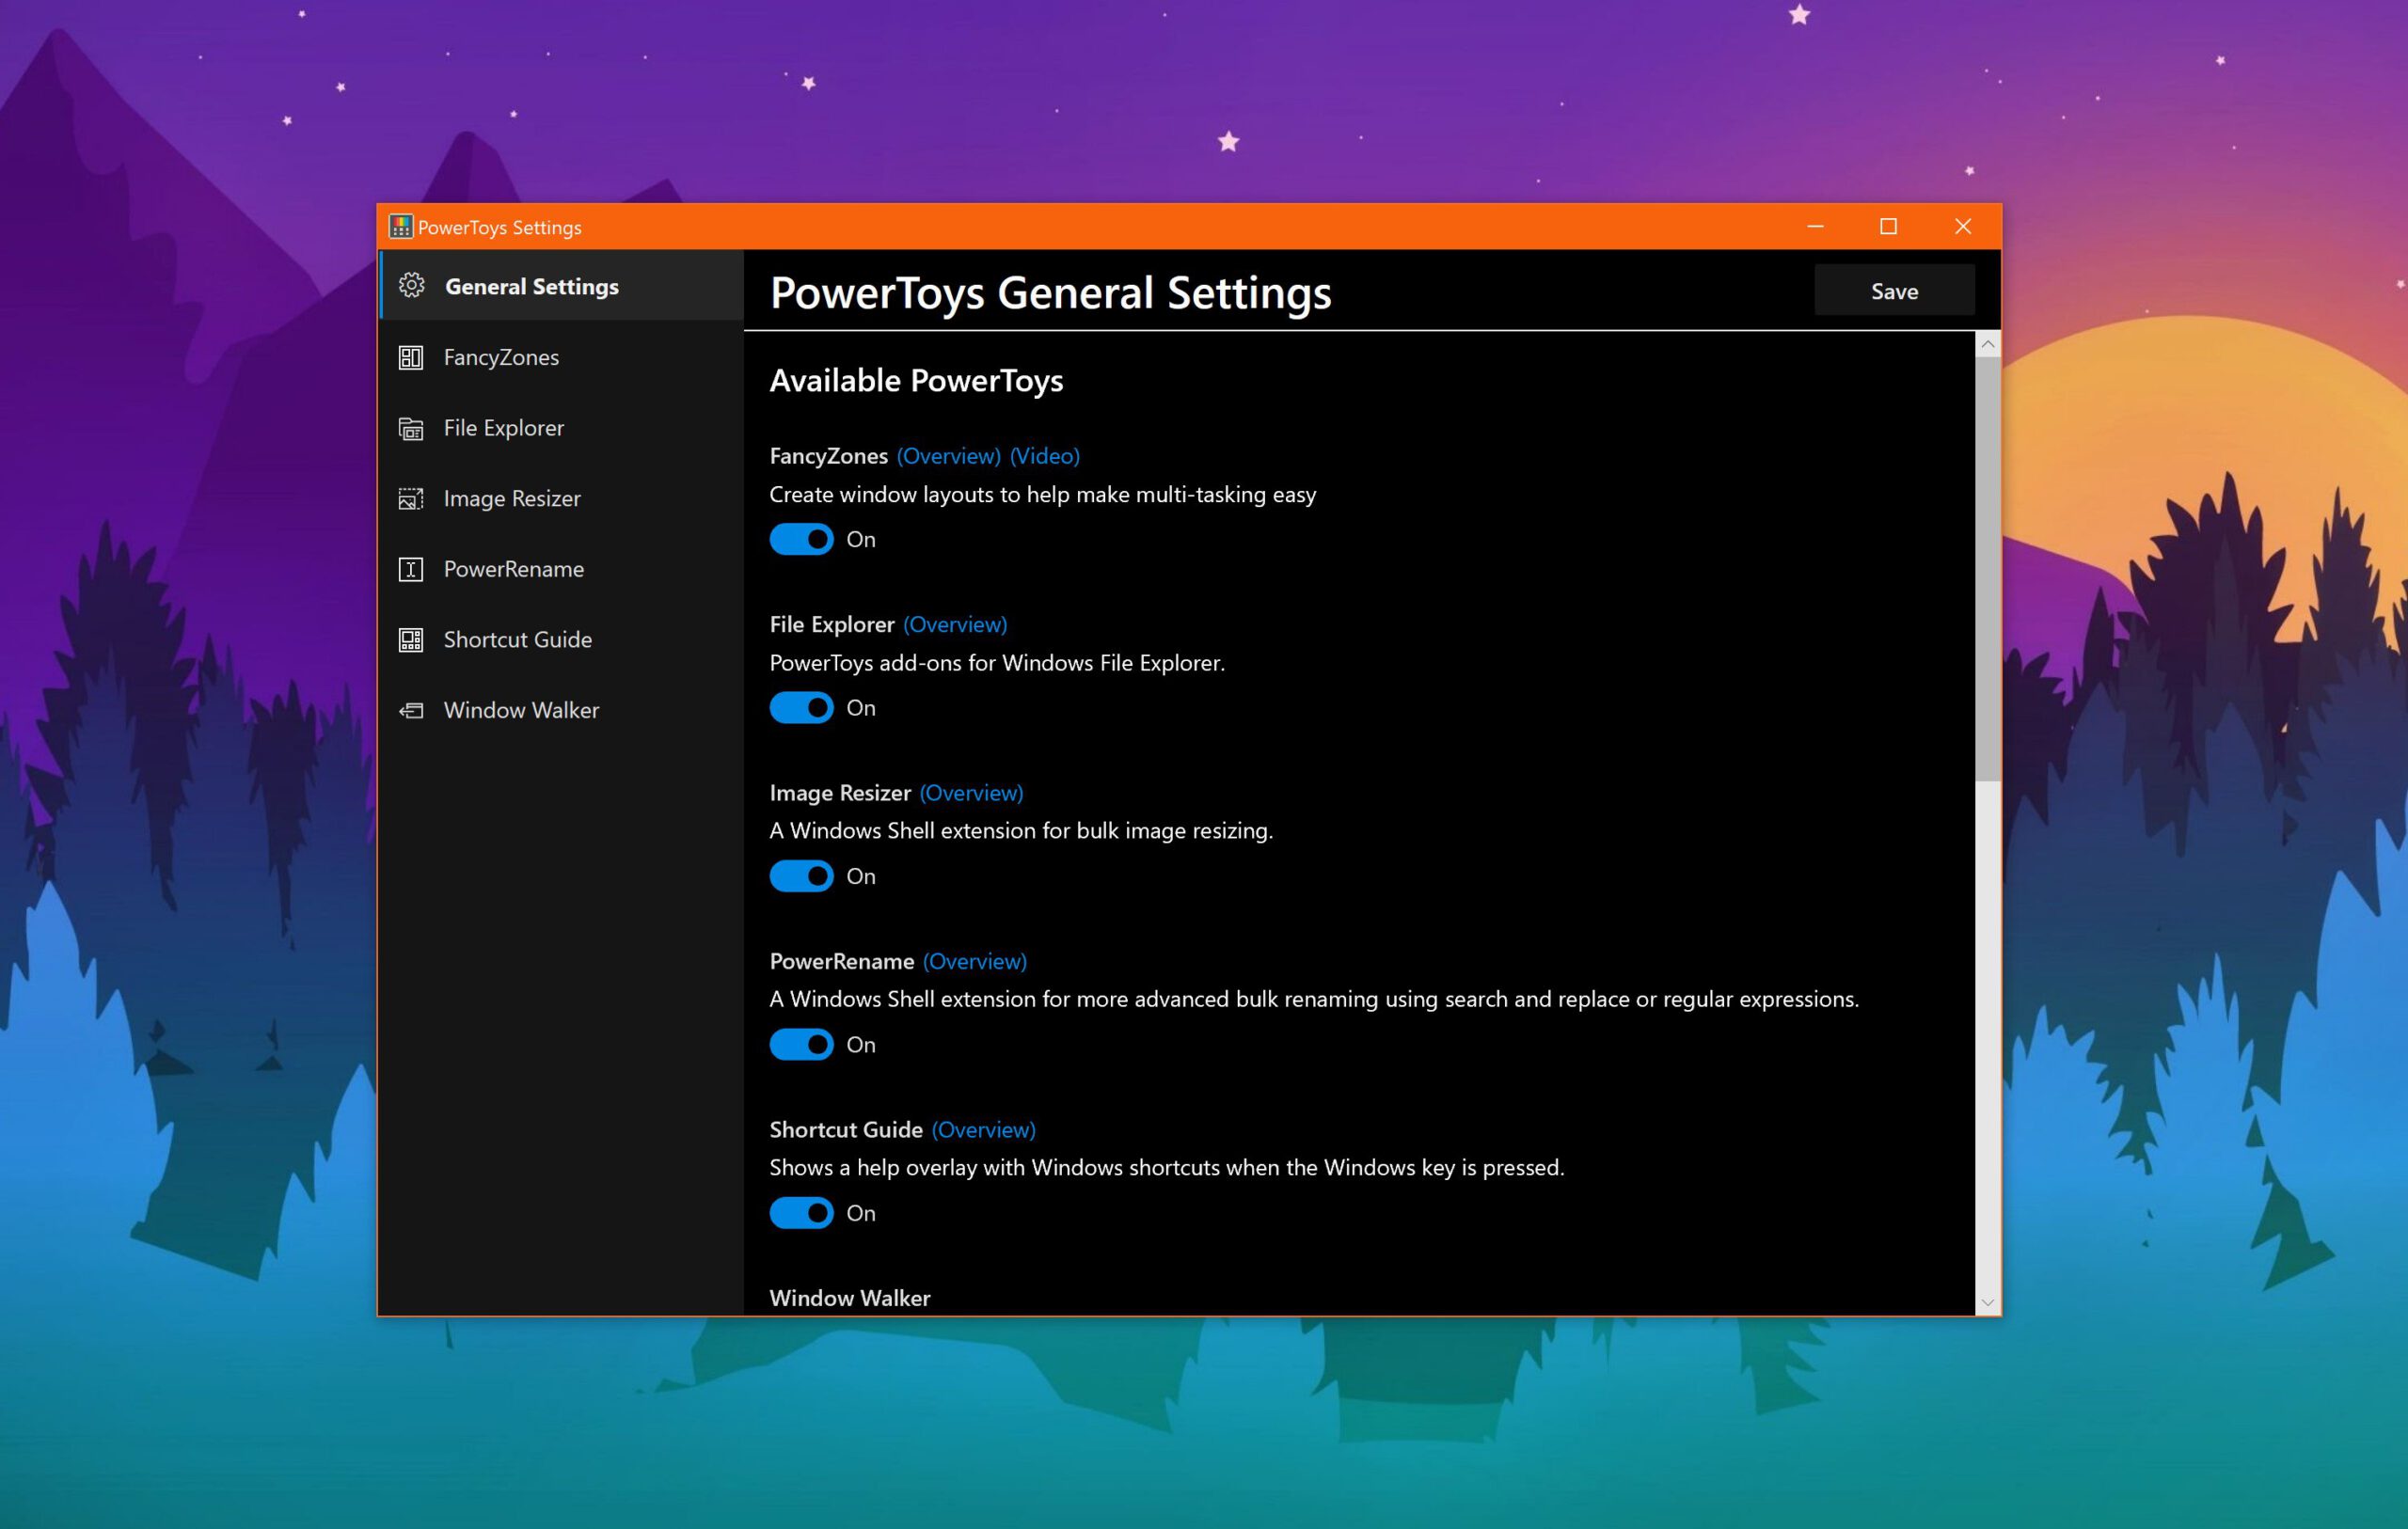Turn off the FancyZones toggle
Viewport: 2408px width, 1529px height.
(801, 539)
